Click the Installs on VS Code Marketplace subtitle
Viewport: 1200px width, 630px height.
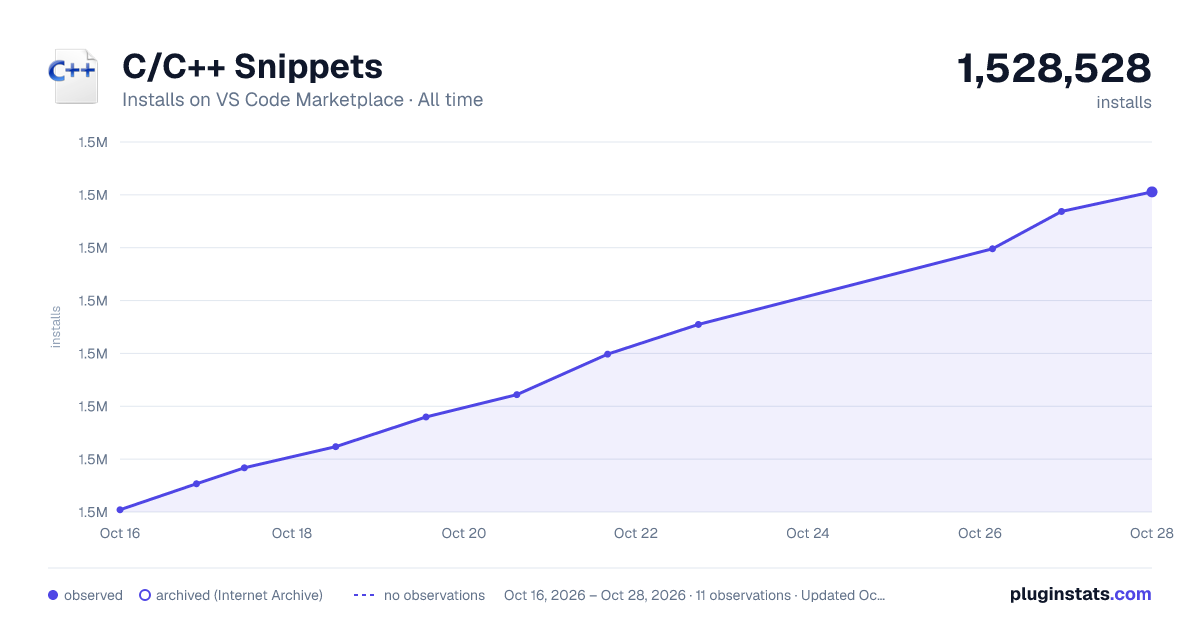pos(302,100)
